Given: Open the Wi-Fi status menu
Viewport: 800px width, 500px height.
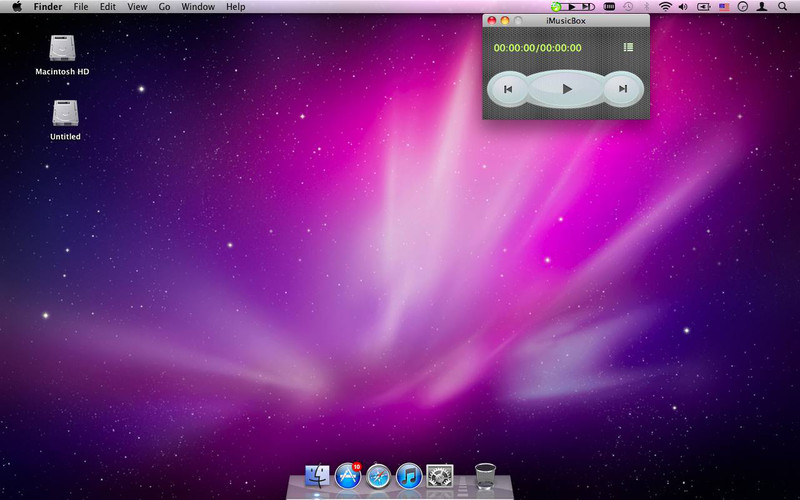Looking at the screenshot, I should 665,7.
